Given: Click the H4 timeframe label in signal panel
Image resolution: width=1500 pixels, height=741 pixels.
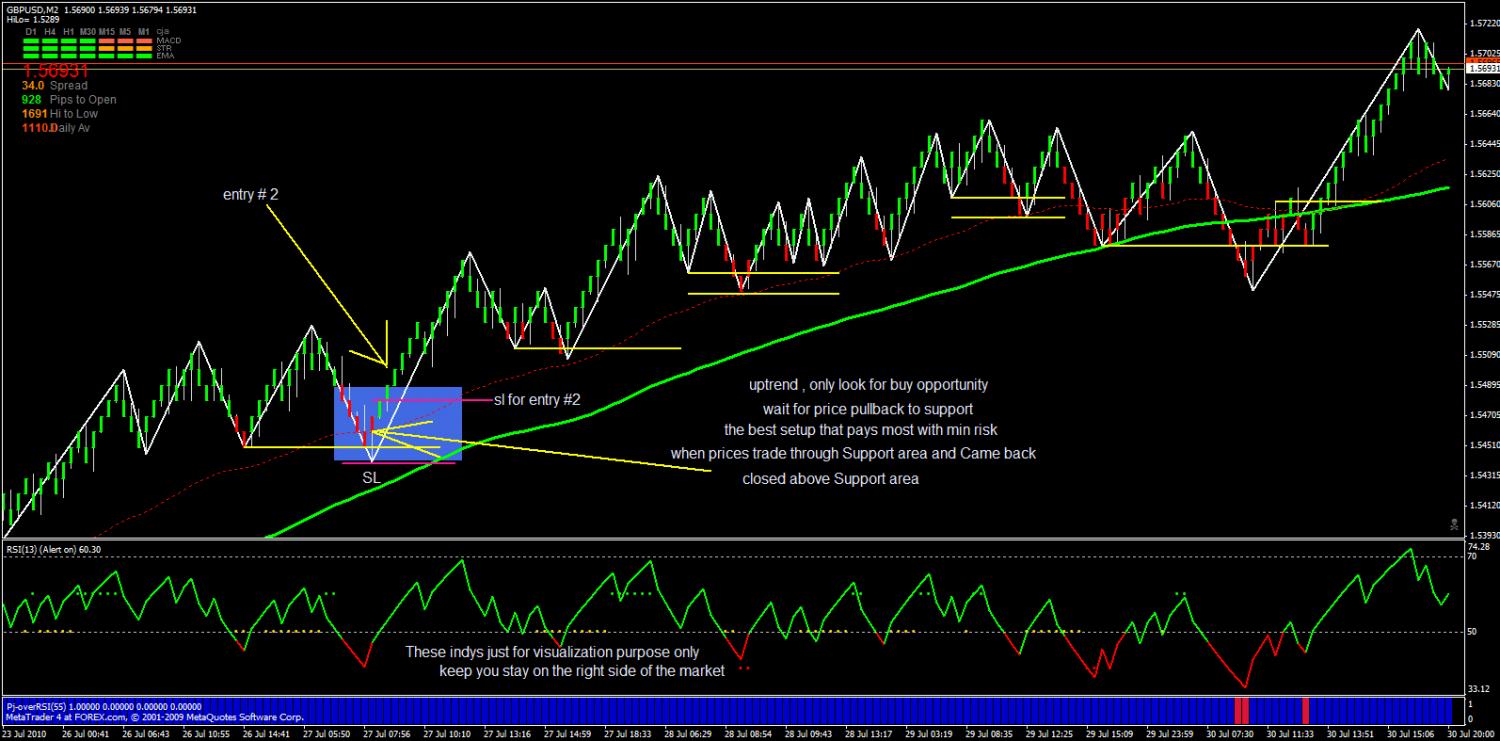Looking at the screenshot, I should [50, 32].
